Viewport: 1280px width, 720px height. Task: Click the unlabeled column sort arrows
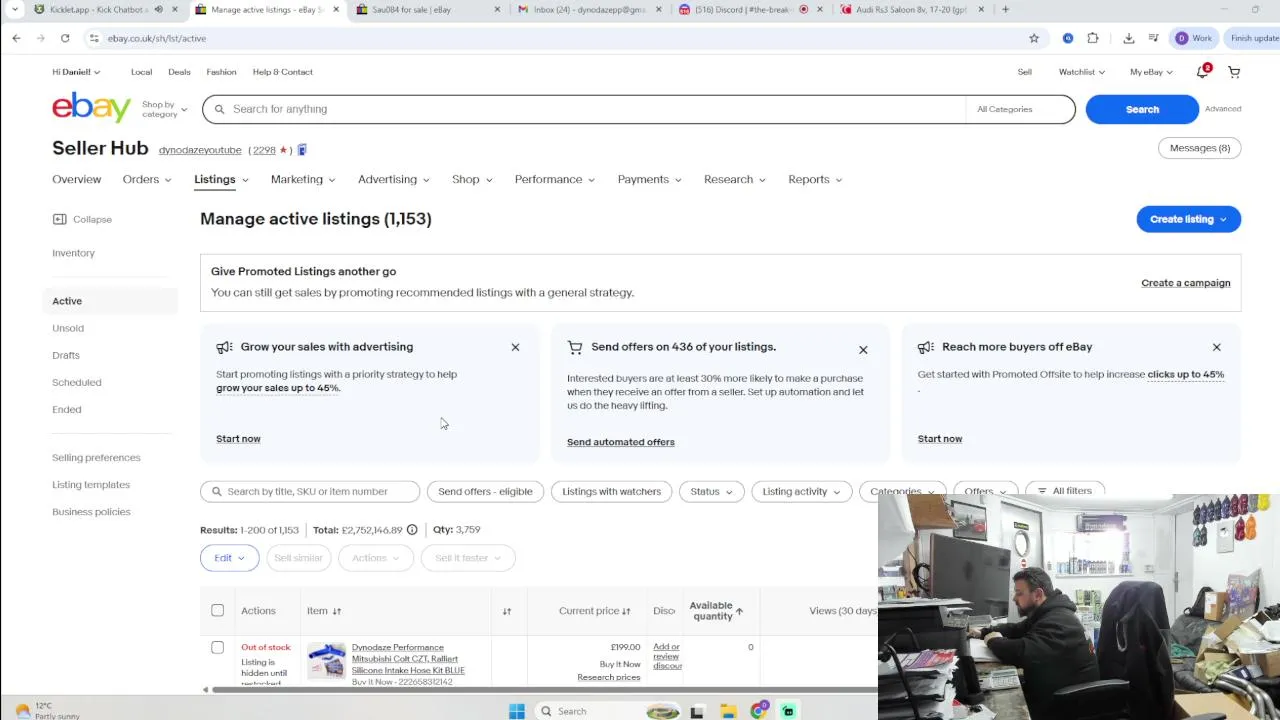pyautogui.click(x=507, y=611)
